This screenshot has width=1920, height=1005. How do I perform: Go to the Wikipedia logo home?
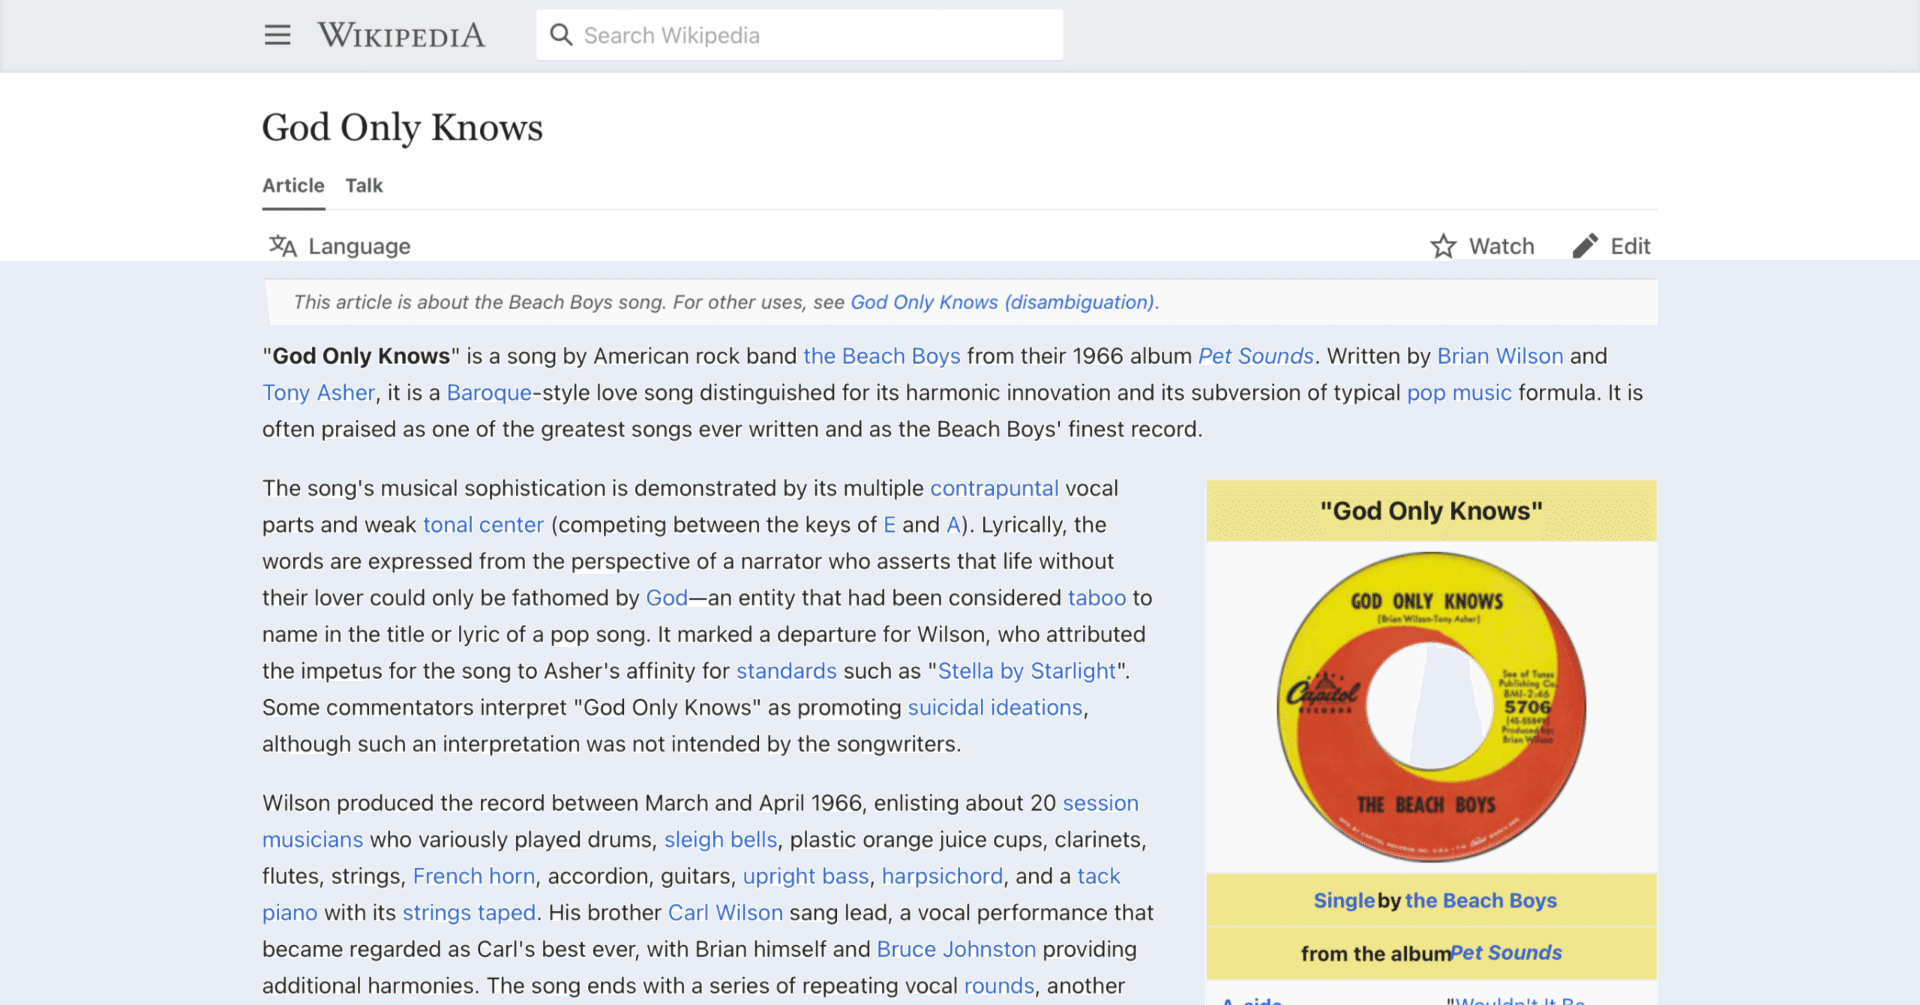(401, 35)
